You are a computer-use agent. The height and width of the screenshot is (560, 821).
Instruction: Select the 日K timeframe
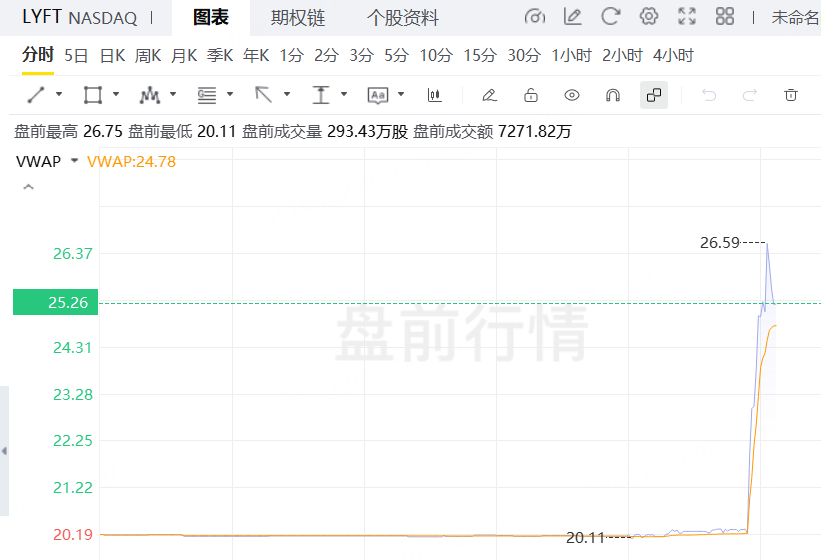tap(113, 55)
